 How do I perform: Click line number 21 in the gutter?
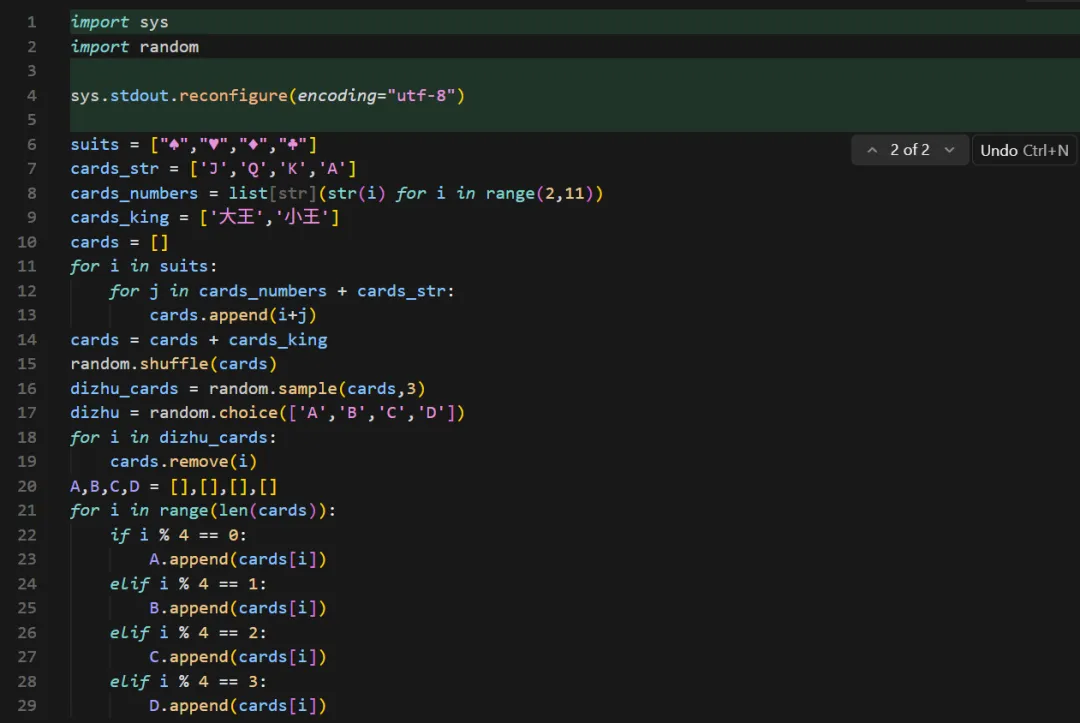(27, 510)
